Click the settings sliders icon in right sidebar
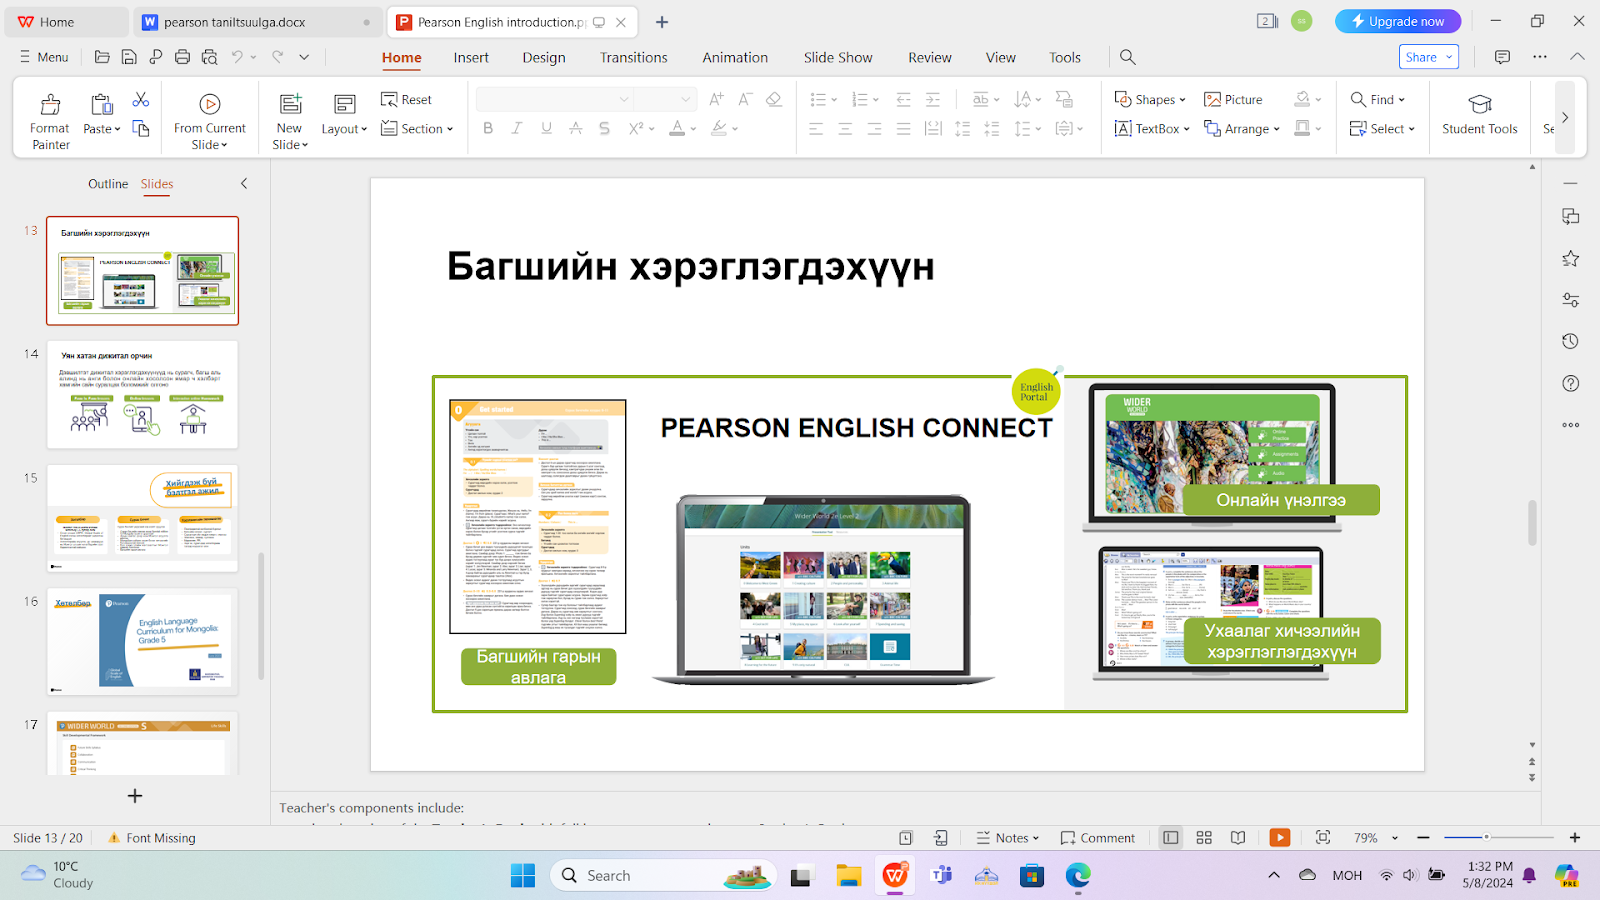 click(x=1571, y=300)
